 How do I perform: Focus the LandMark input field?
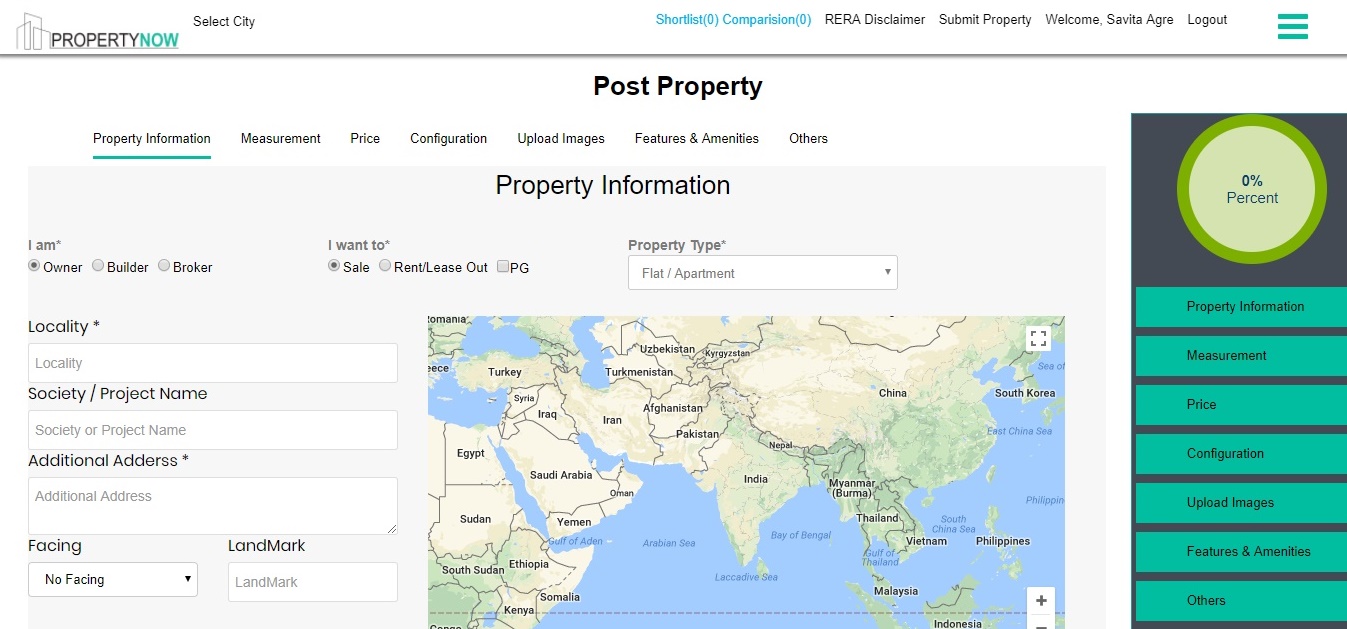(x=313, y=582)
